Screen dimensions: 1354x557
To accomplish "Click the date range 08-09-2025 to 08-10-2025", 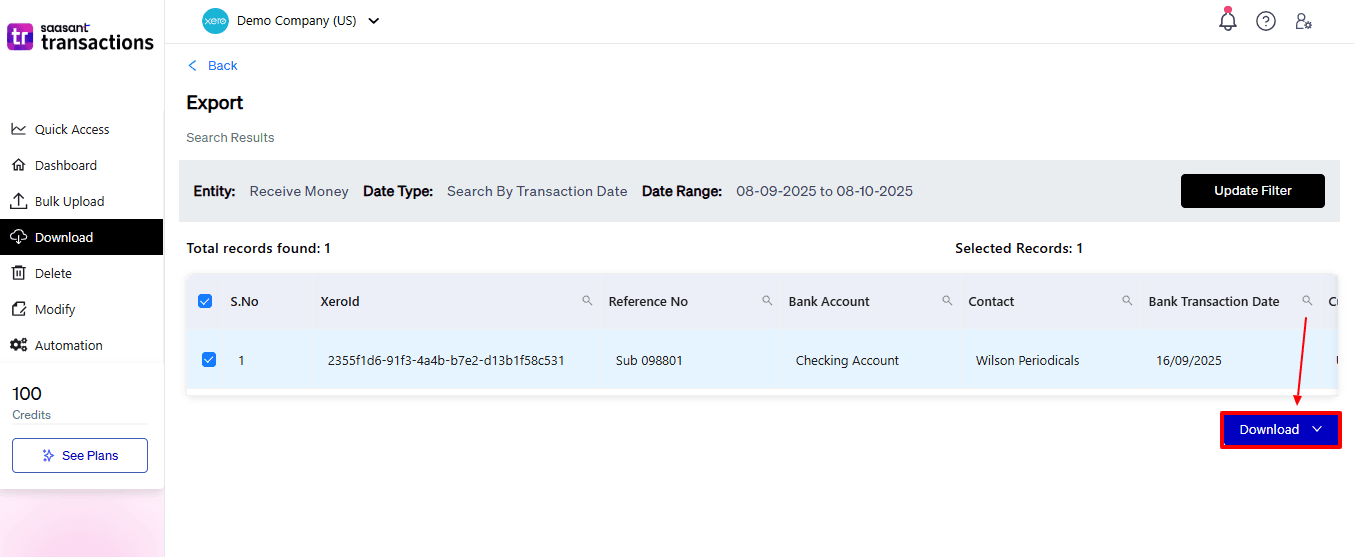I will click(x=824, y=191).
